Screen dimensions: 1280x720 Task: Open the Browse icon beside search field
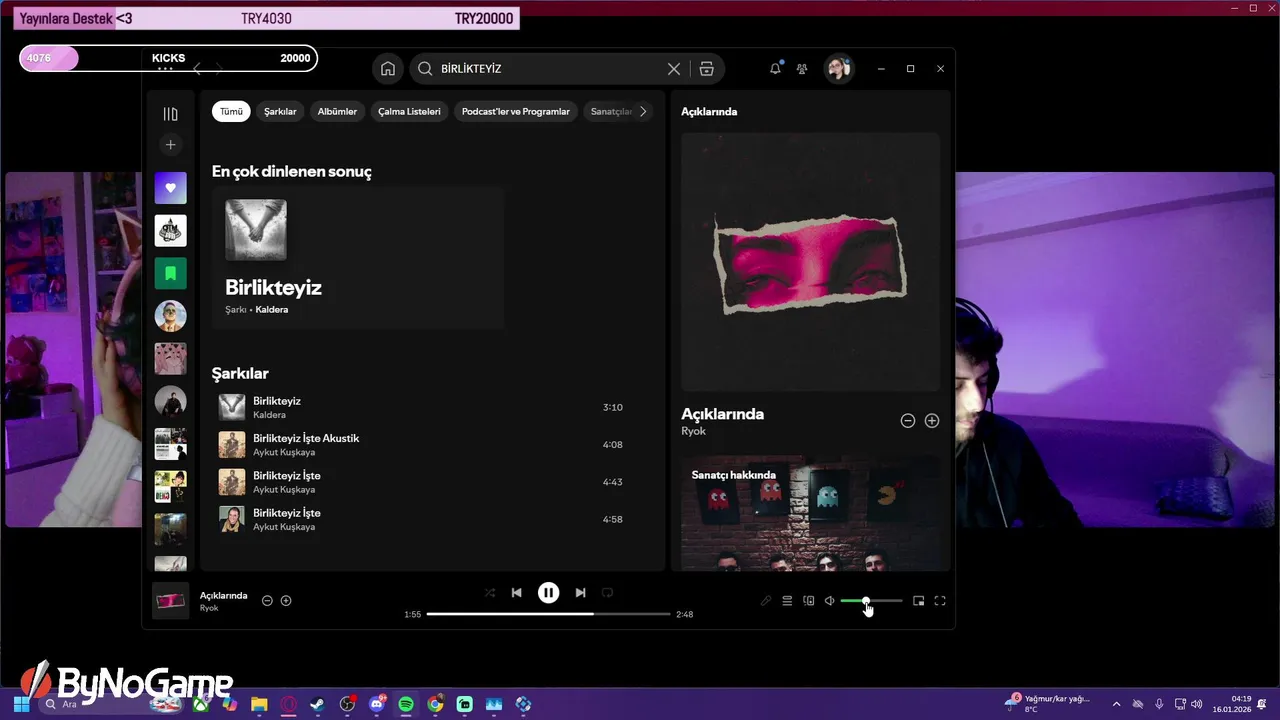click(x=707, y=69)
